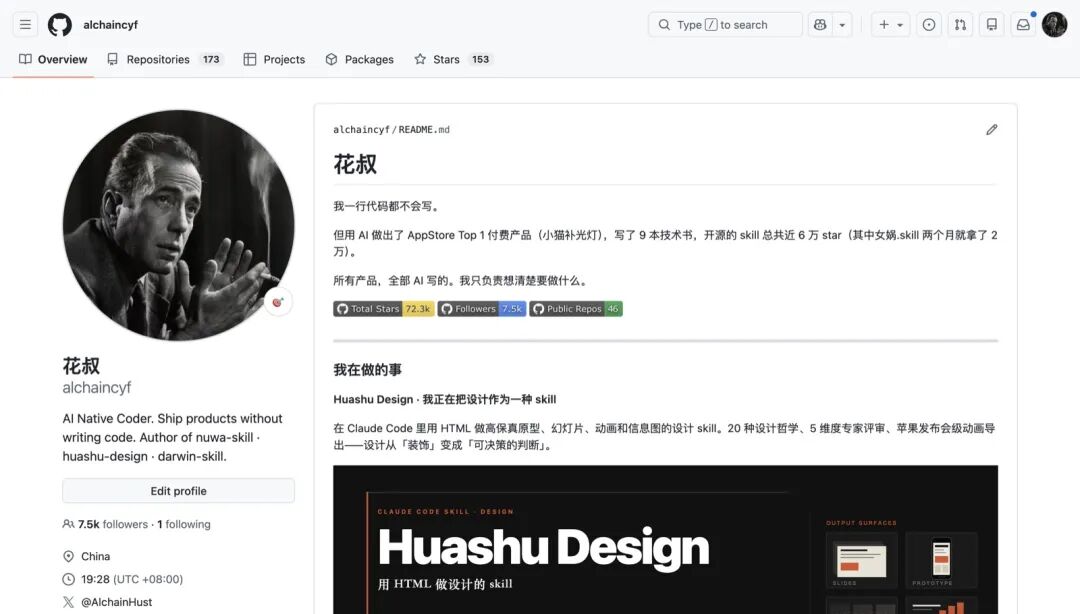This screenshot has width=1080, height=614.
Task: Click the Total Stars 72.3k badge
Action: [x=384, y=309]
